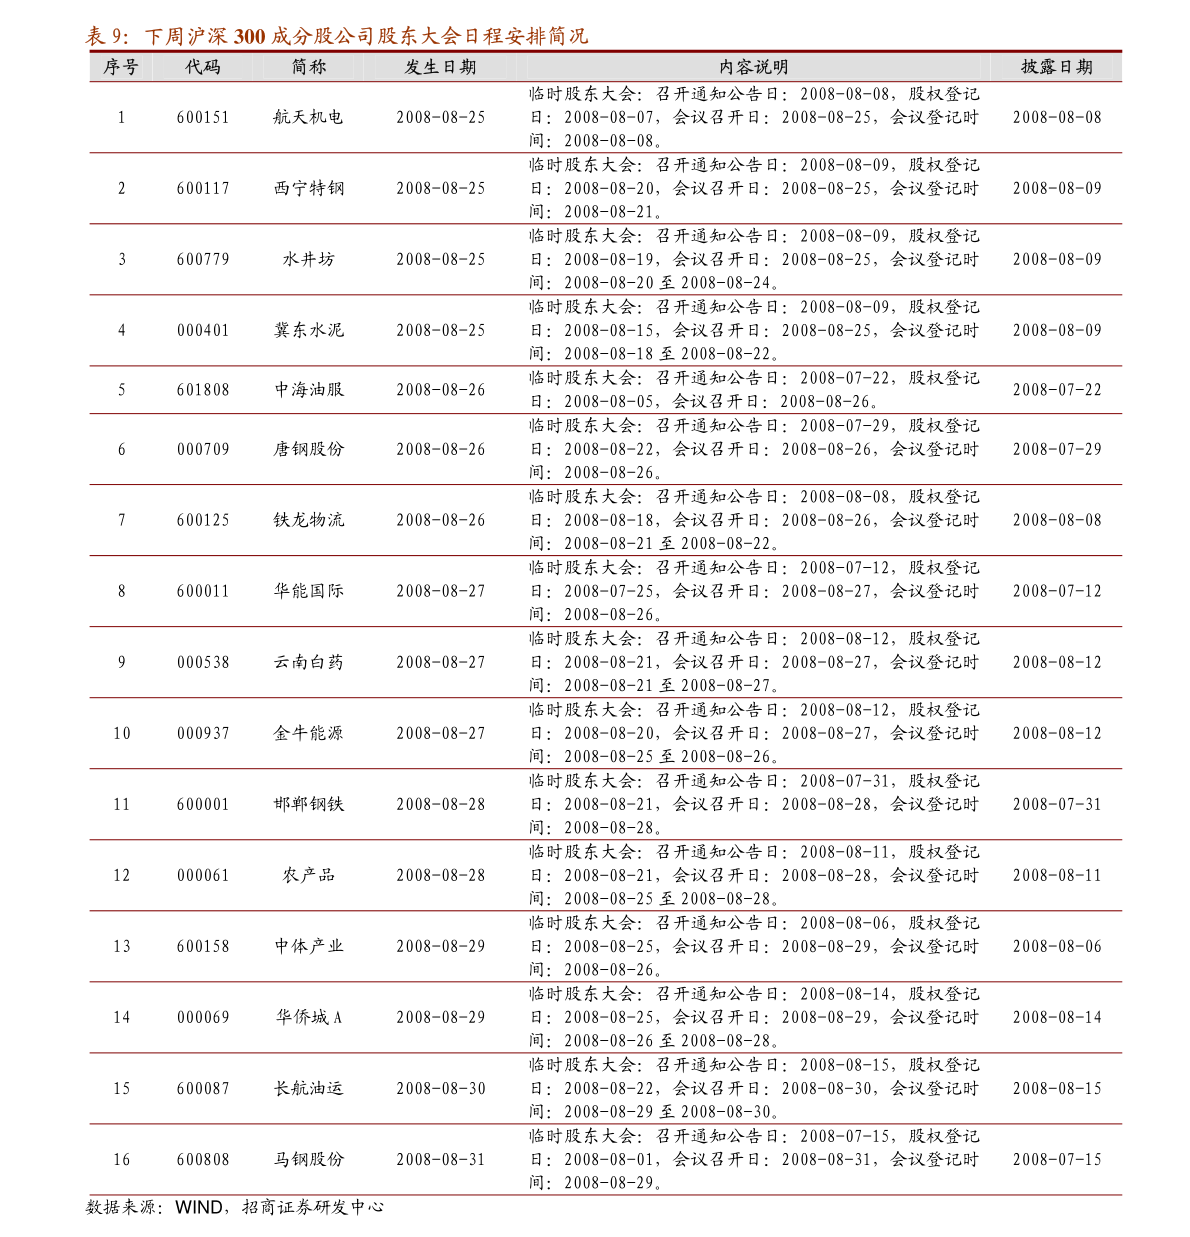Image resolution: width=1190 pixels, height=1237 pixels.
Task: Select the ninth blank table row
Action: (605, 663)
